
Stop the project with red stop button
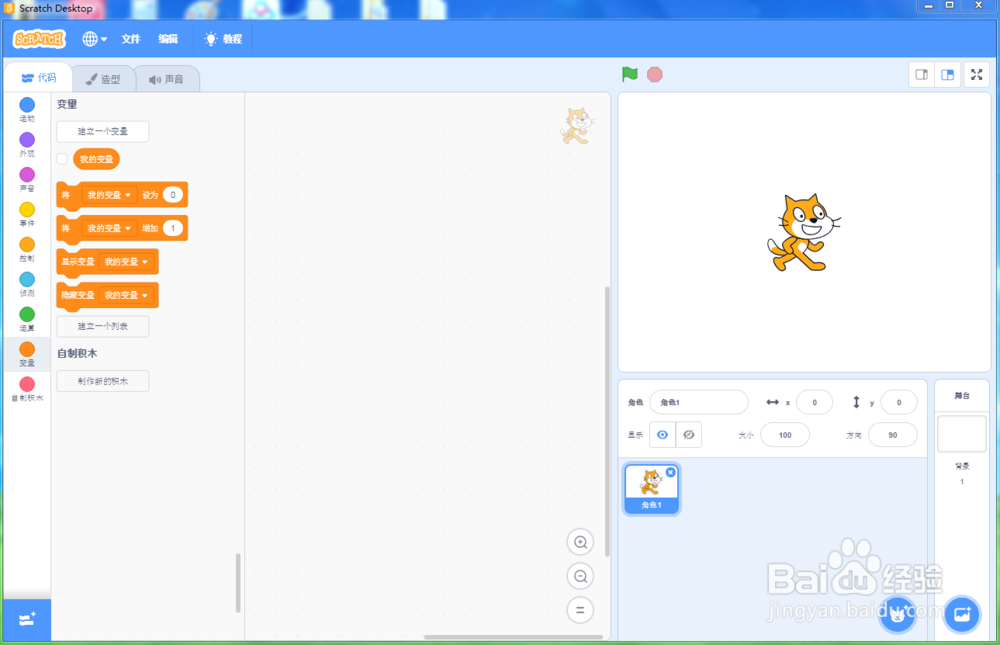click(x=654, y=75)
